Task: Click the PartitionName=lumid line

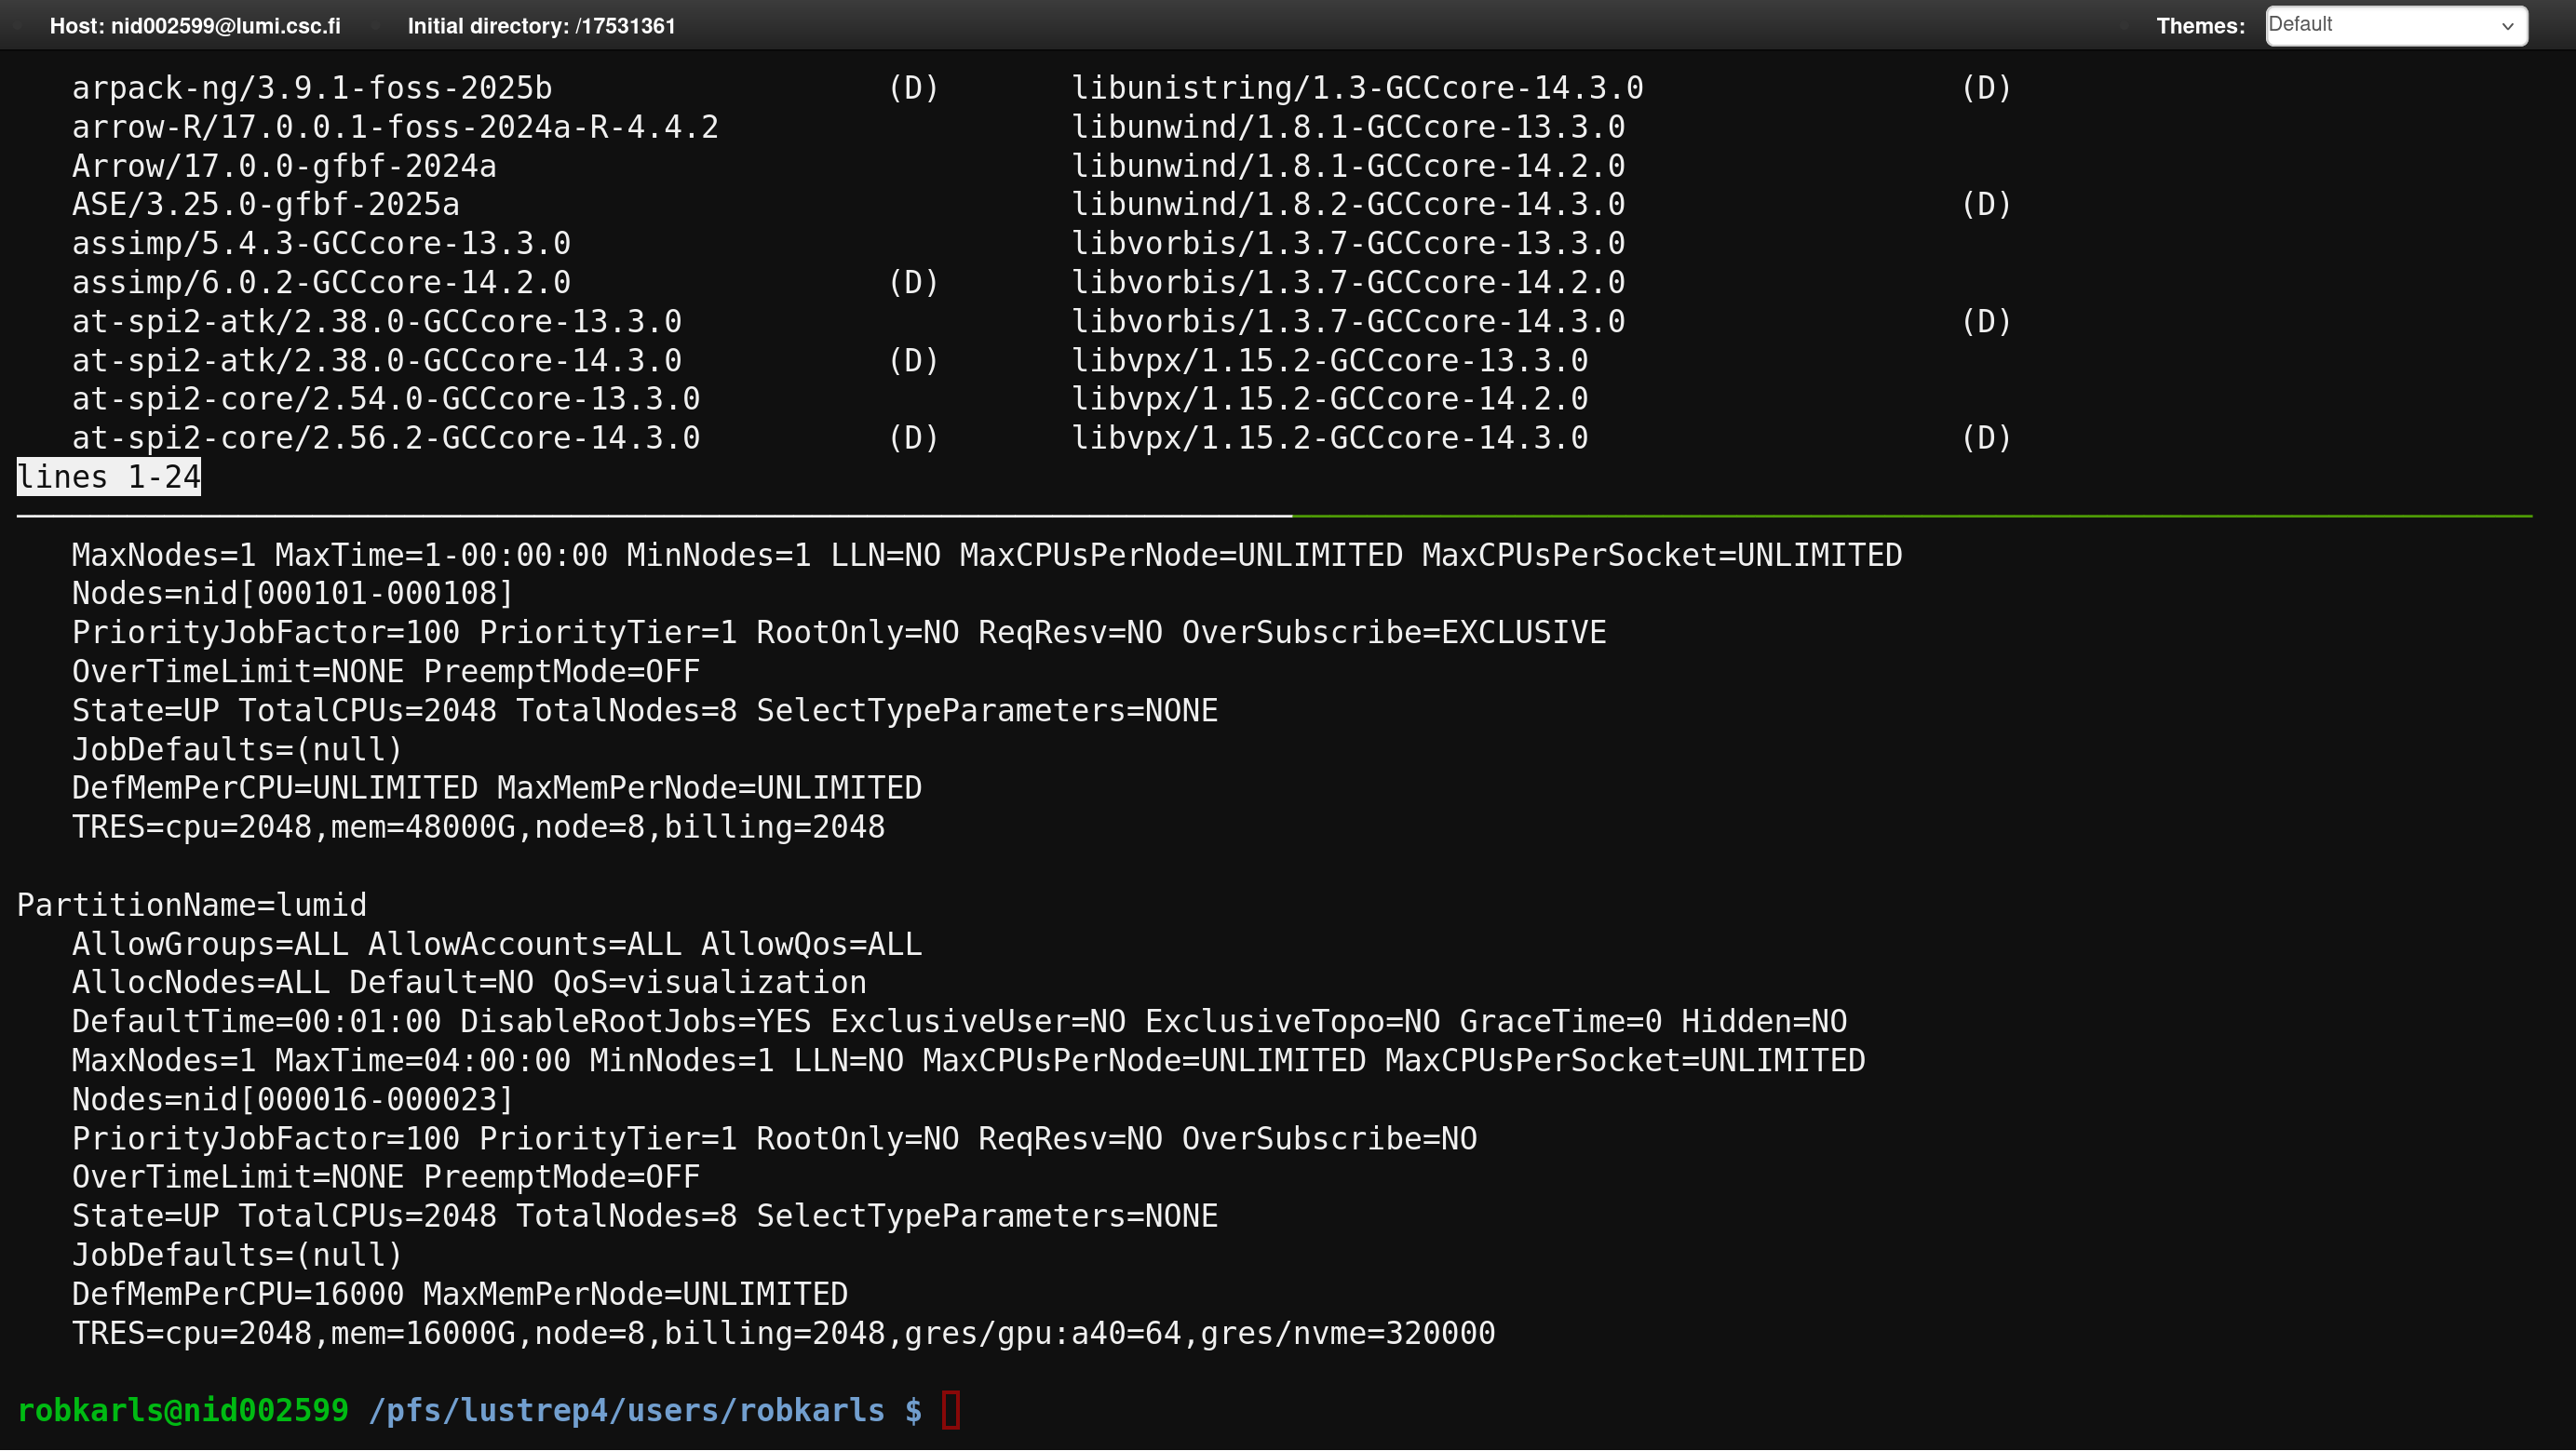Action: (x=192, y=905)
